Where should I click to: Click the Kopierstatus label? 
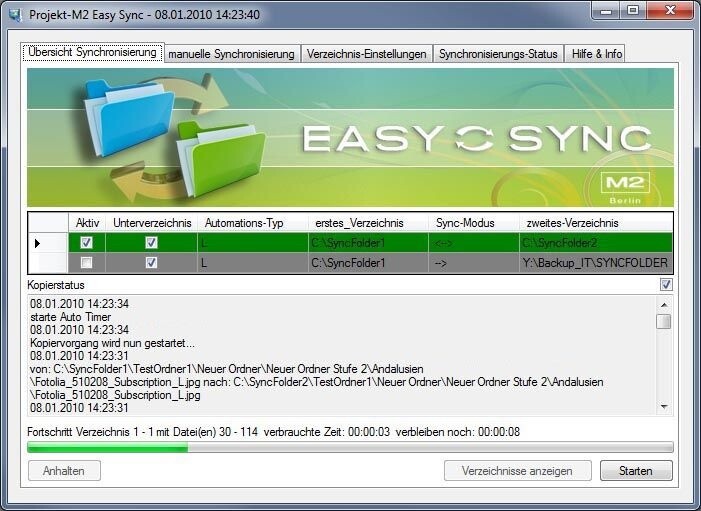56,285
